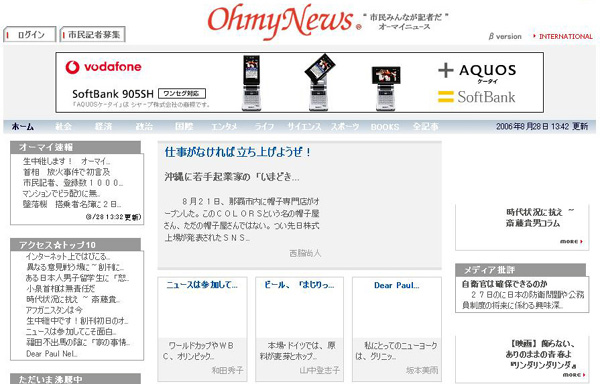
Task: Click the SoftBank logo in the ad
Action: tap(477, 97)
